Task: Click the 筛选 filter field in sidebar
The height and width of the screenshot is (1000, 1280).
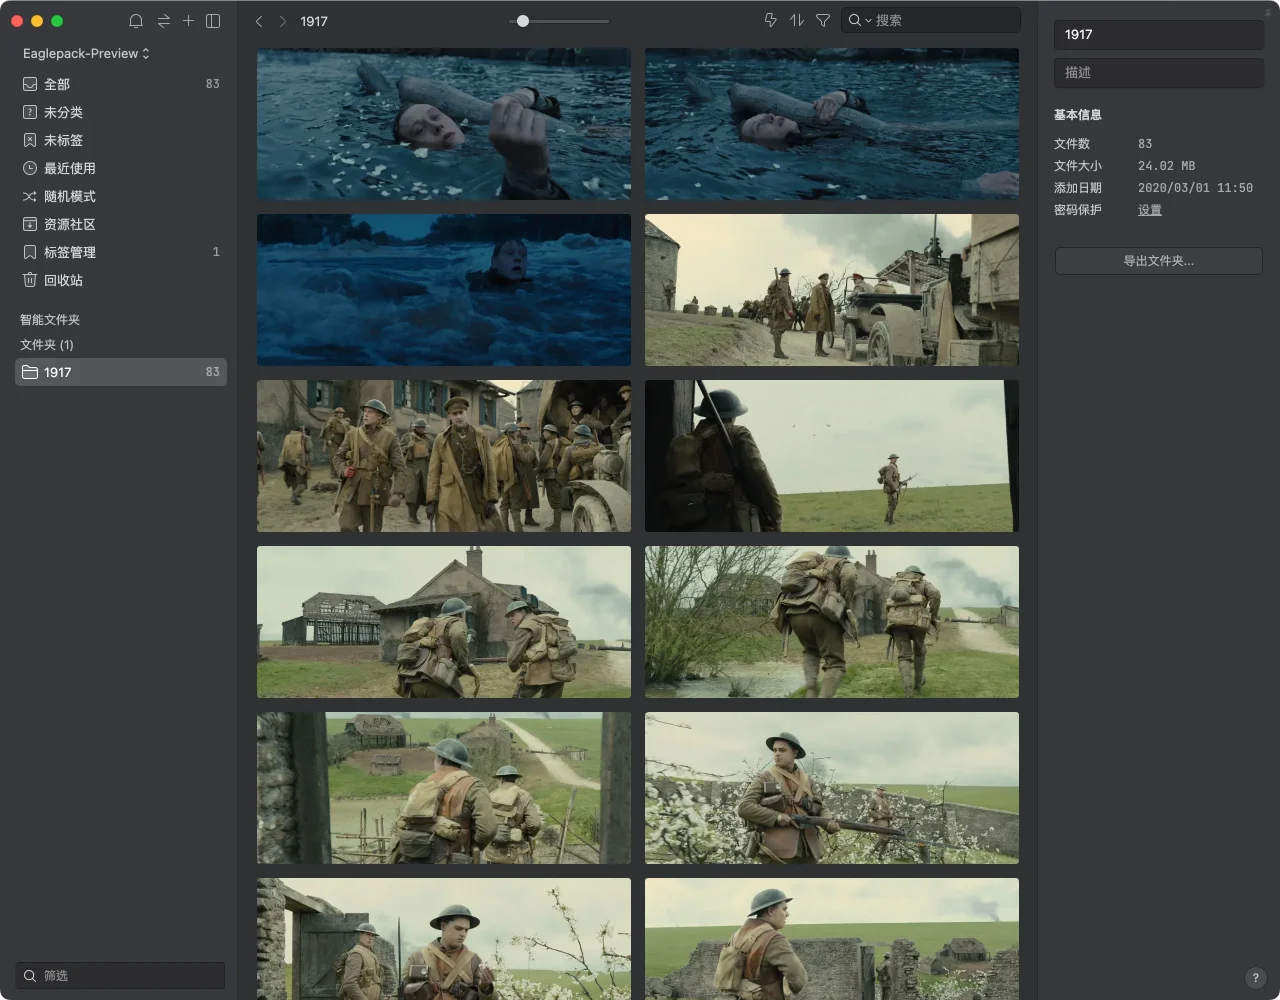Action: [121, 975]
